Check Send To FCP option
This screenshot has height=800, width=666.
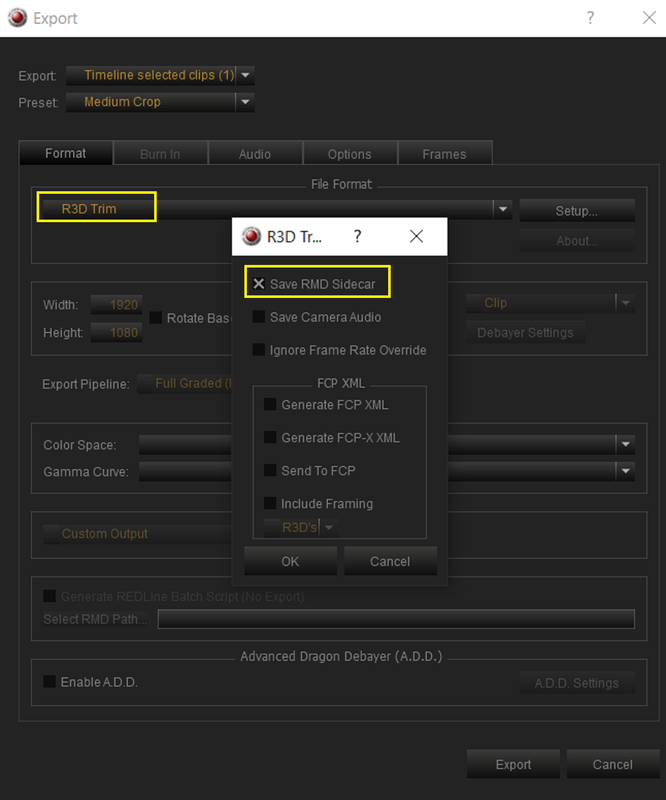270,470
